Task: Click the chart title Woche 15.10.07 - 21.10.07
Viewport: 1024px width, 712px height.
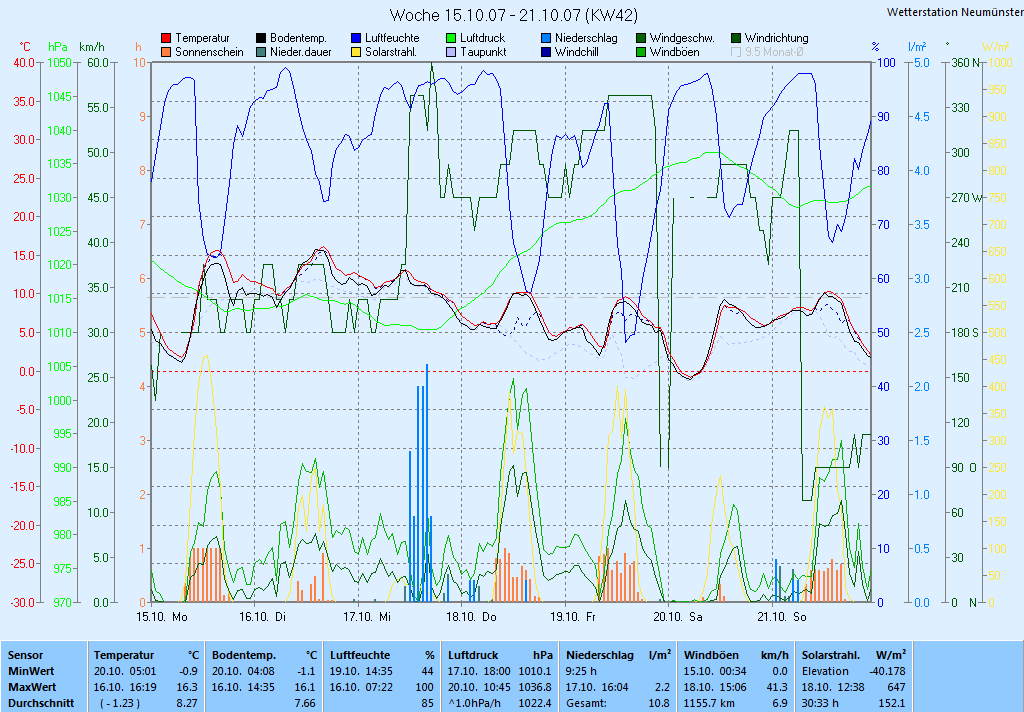Action: tap(513, 15)
